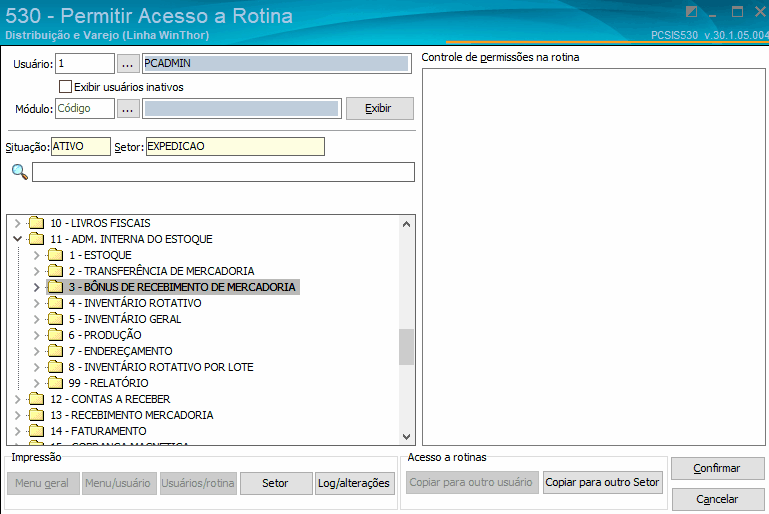Image resolution: width=769 pixels, height=514 pixels.
Task: Enable Exibir usuários inativos checkbox
Action: [65, 87]
